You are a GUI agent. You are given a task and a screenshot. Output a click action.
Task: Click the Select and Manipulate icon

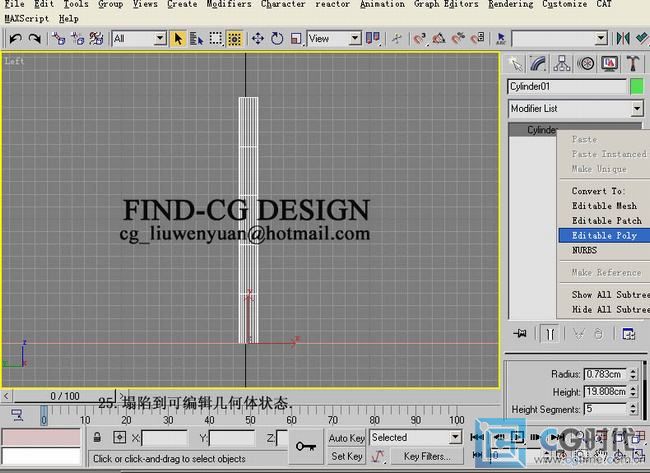pyautogui.click(x=397, y=39)
